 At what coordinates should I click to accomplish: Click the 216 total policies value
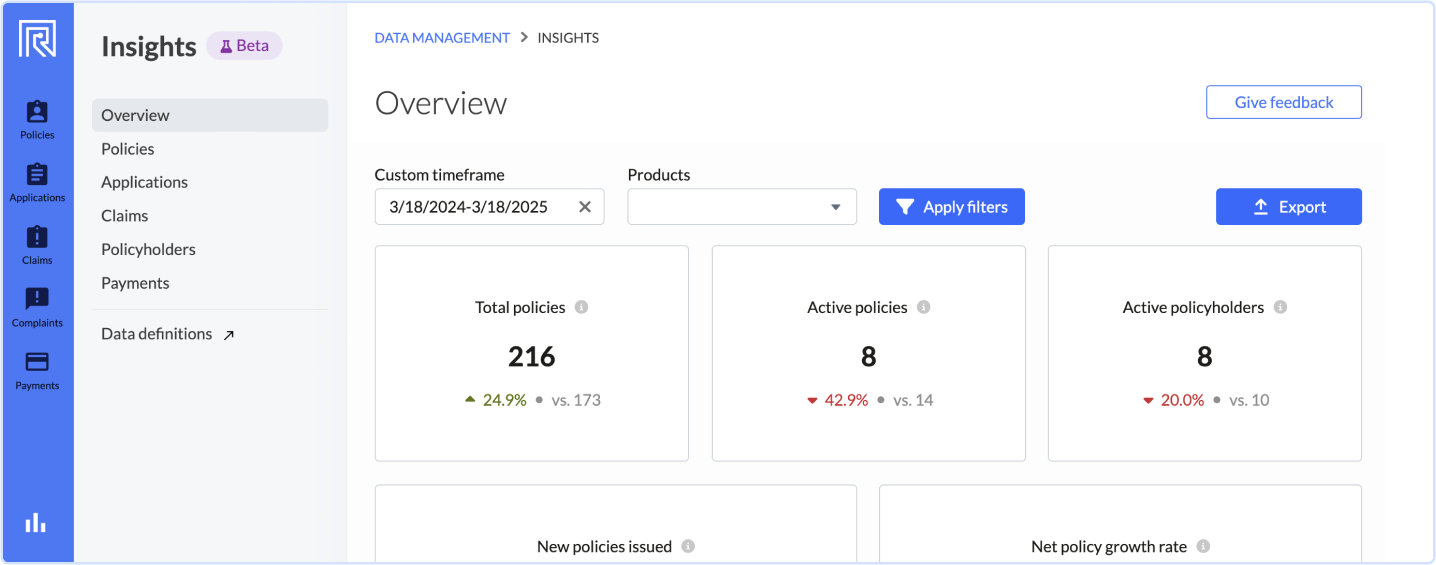[532, 357]
